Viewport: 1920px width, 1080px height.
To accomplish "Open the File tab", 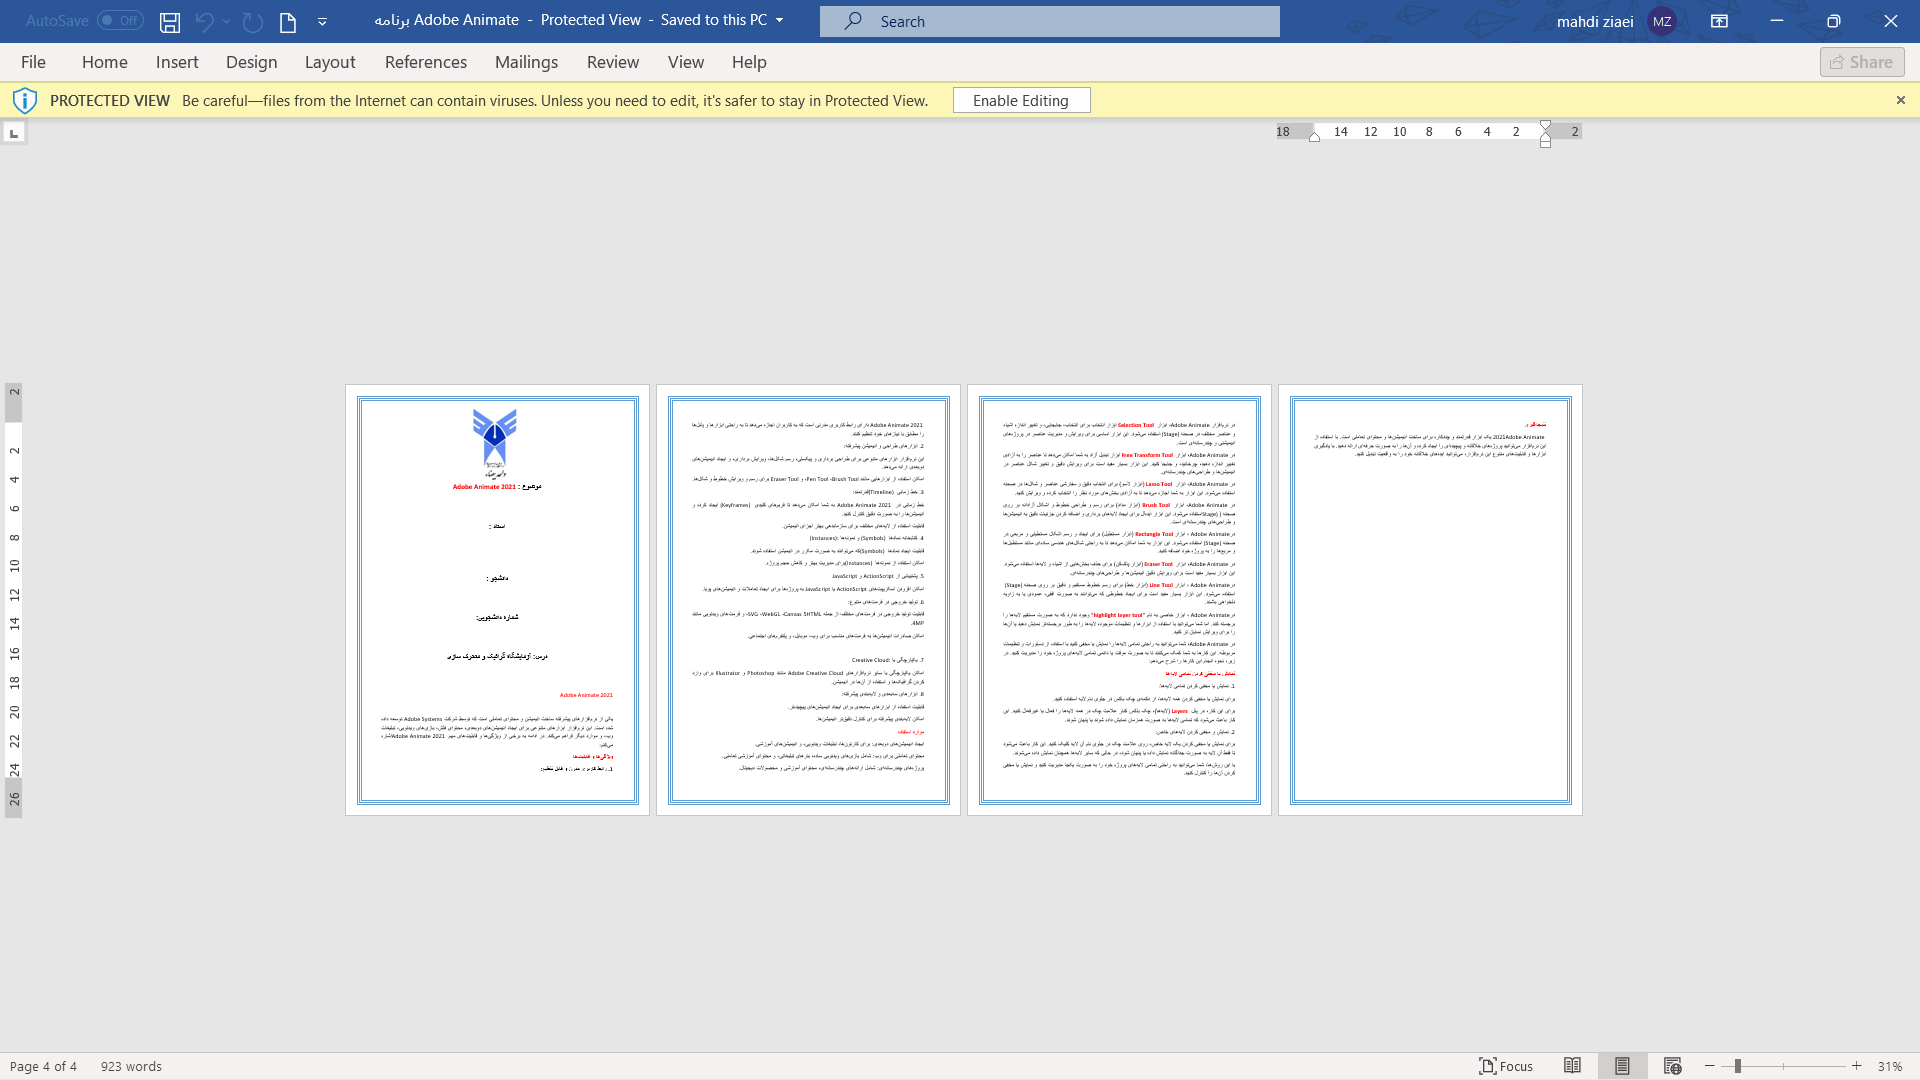I will (33, 62).
